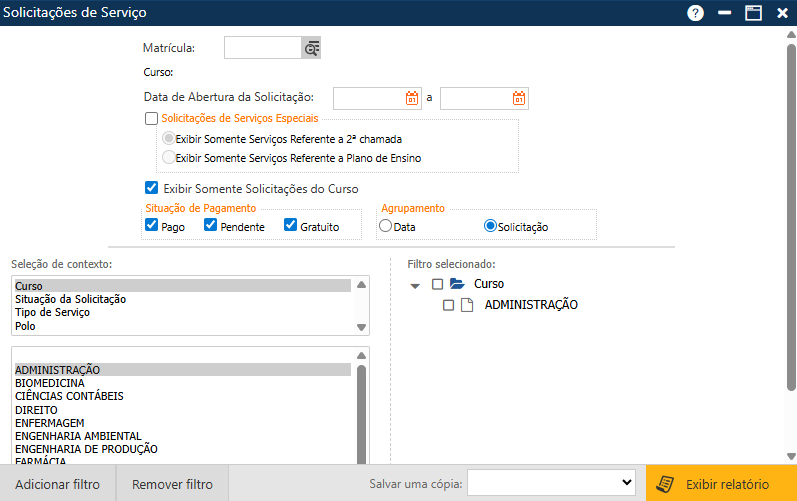797x501 pixels.
Task: Click the blue Curso folder icon
Action: coord(457,284)
